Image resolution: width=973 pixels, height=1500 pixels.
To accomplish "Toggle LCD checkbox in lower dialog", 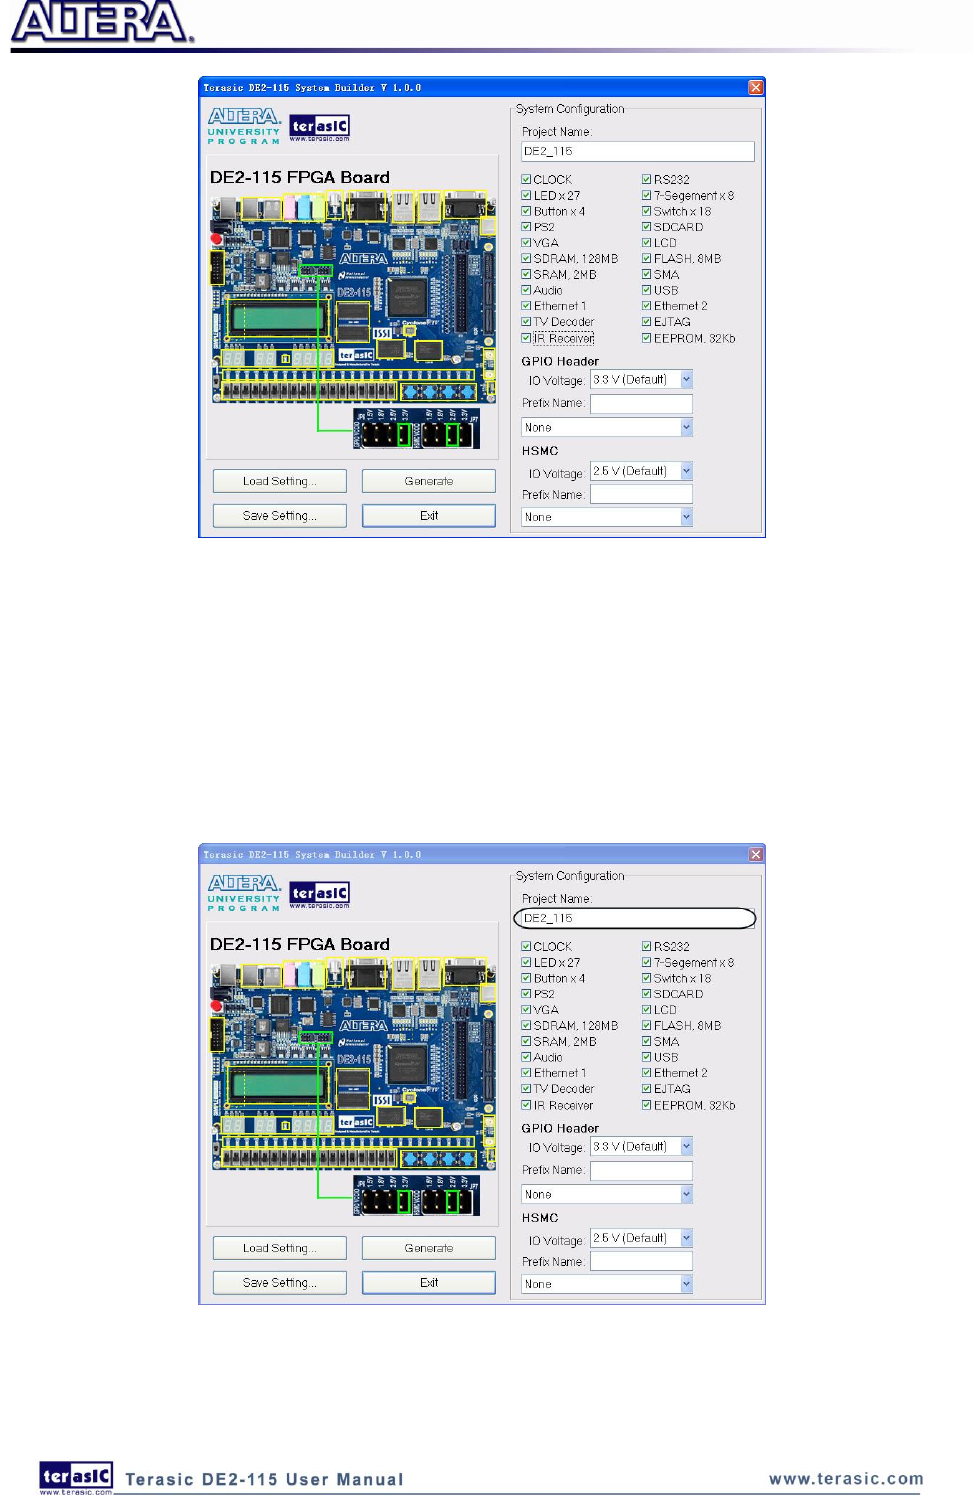I will [647, 1010].
